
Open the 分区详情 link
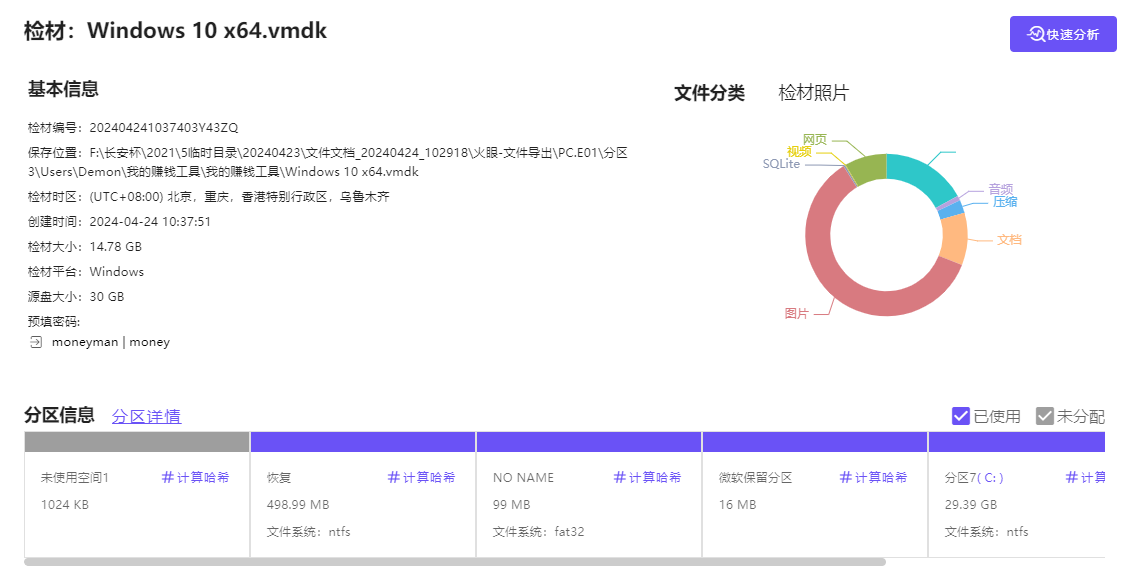click(146, 417)
